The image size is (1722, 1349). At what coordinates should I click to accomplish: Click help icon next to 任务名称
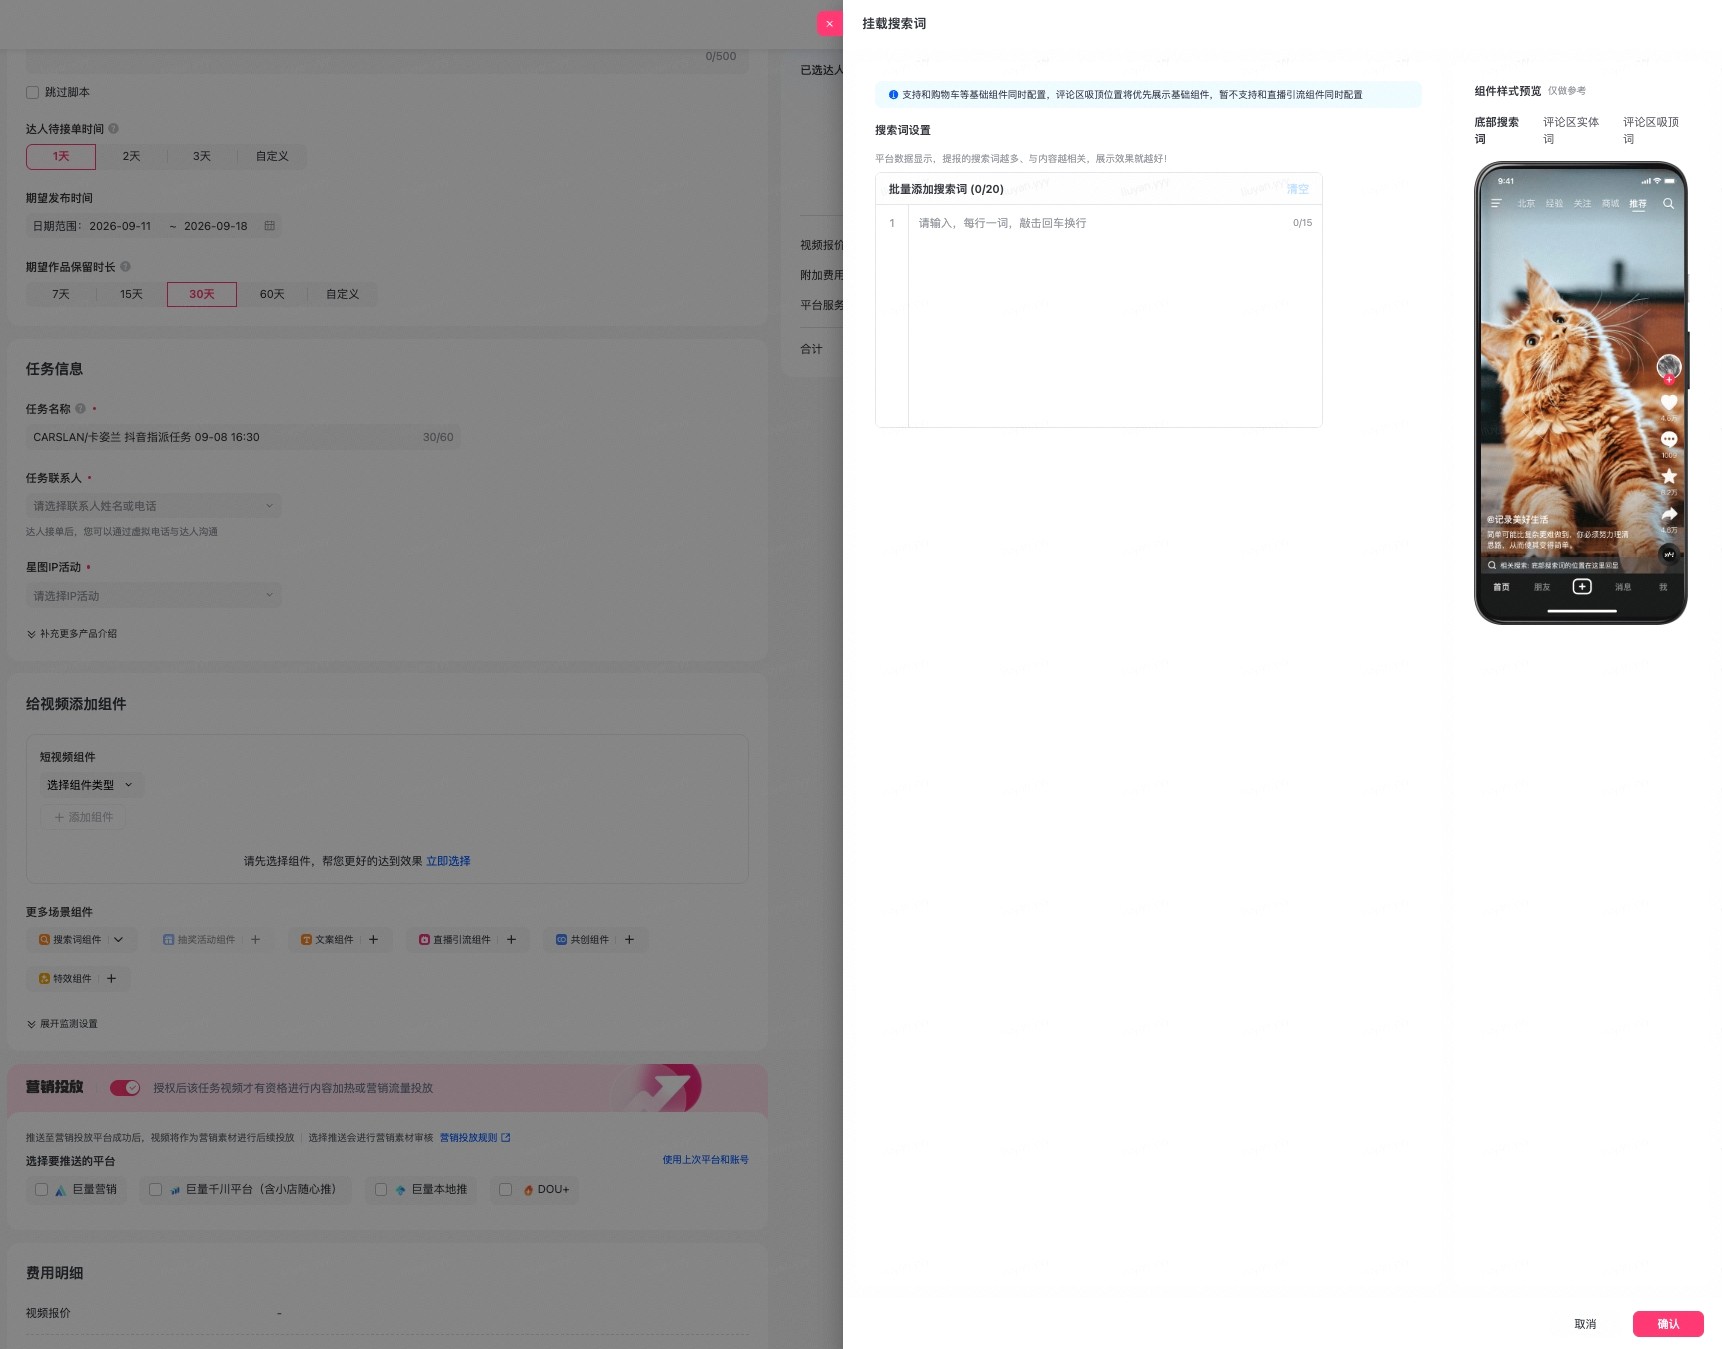click(80, 409)
